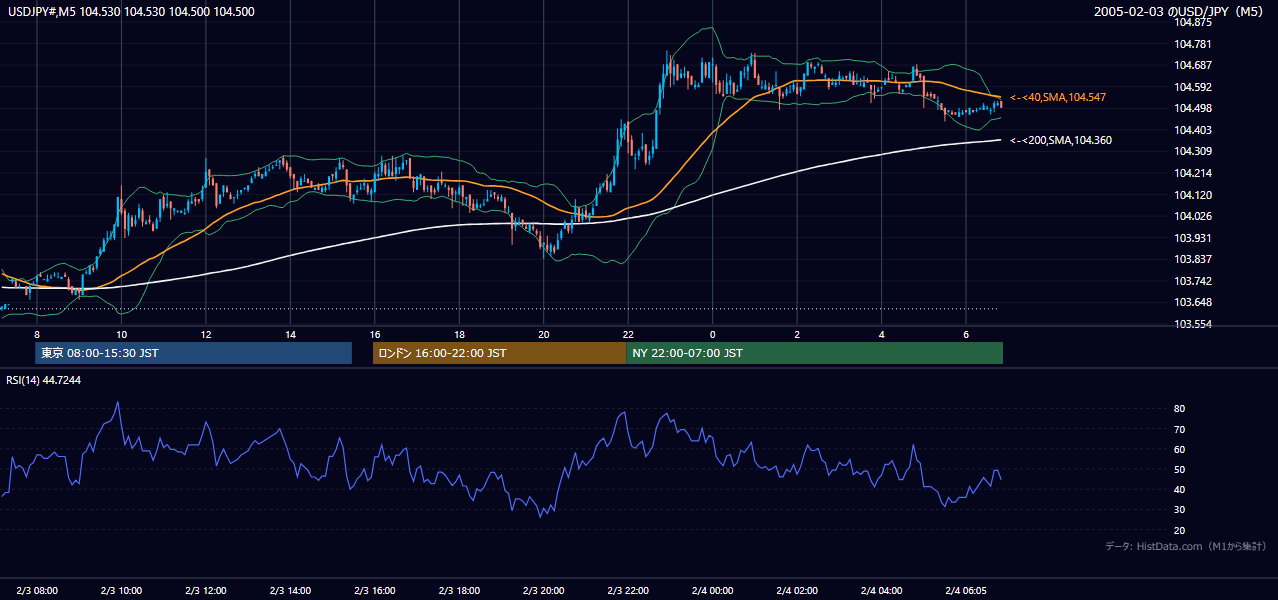Select the NY 22:00-07:00 JST session bar

coord(814,353)
